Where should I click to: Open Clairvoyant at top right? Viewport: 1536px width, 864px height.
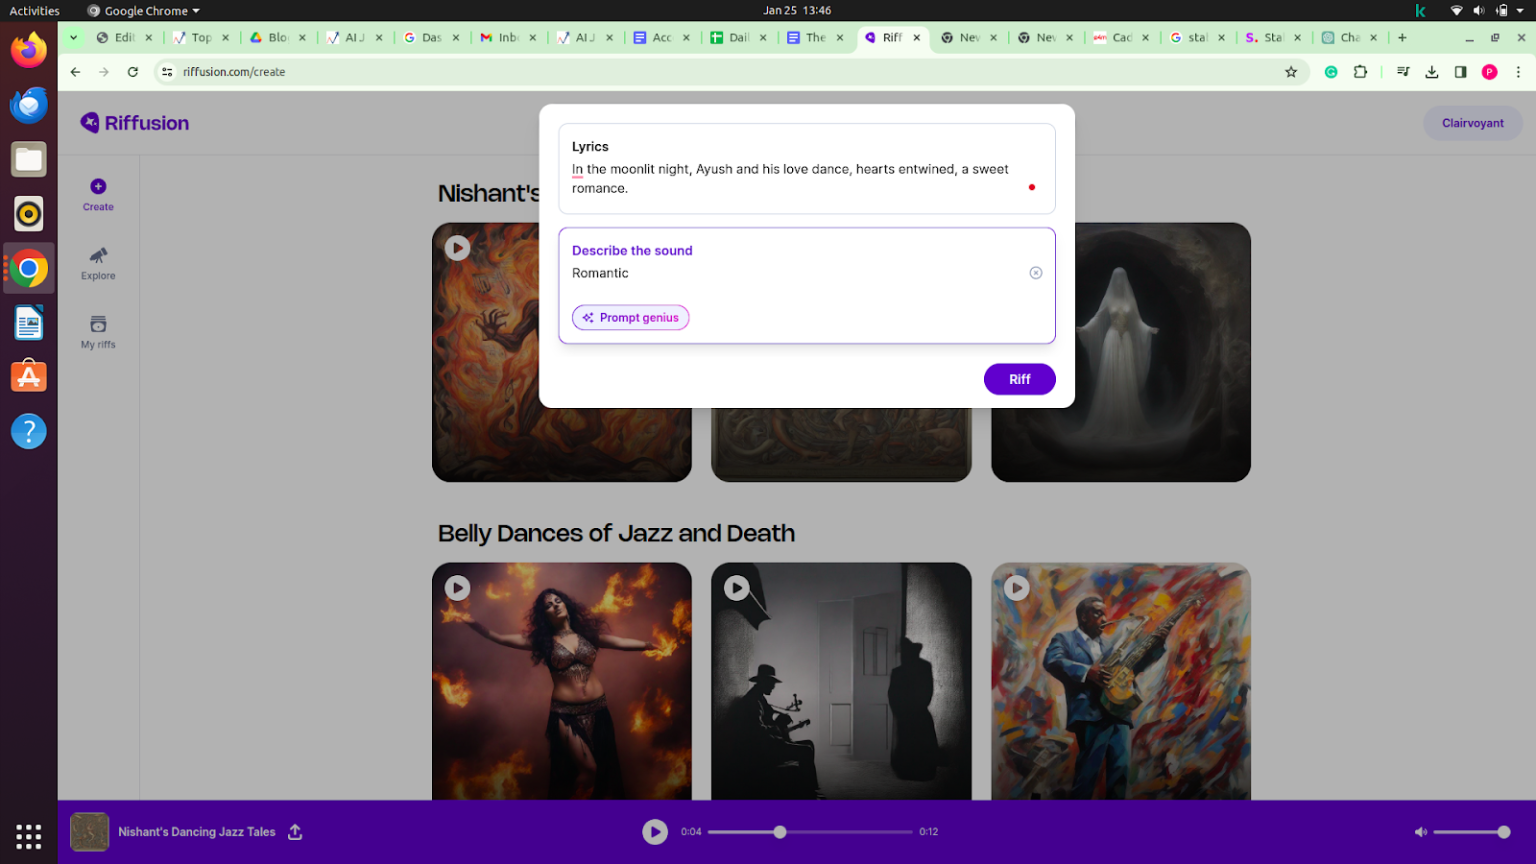click(1472, 122)
